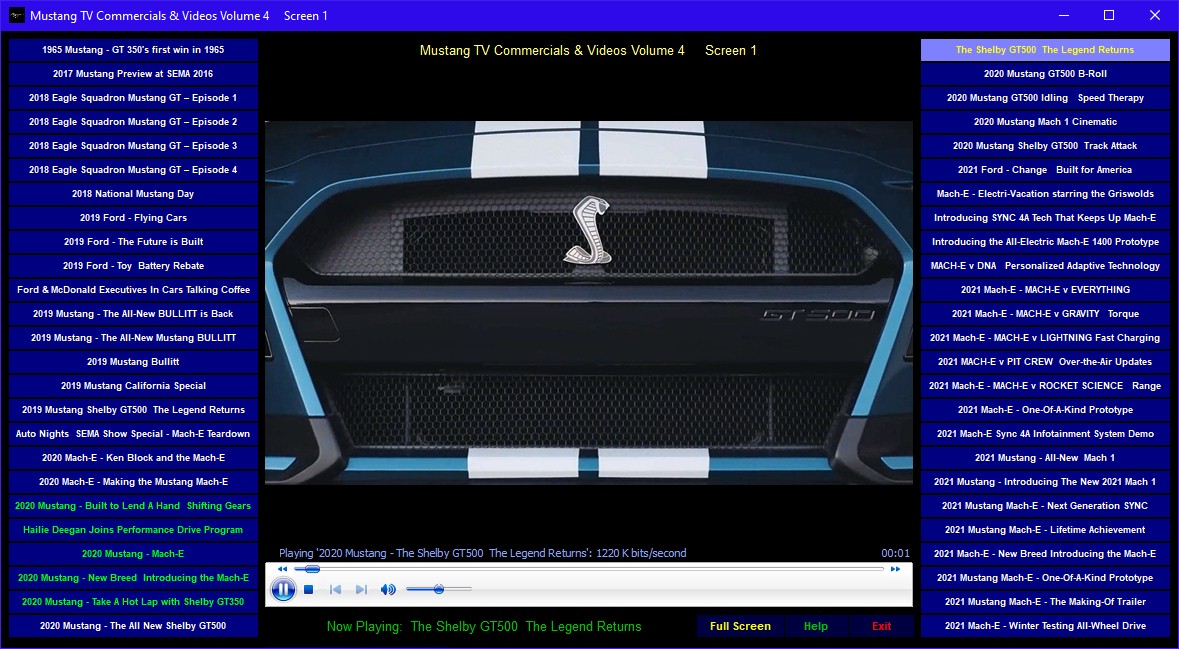
Task: Play 'Hailie Deegan Joins Performance Drive Program'
Action: click(x=133, y=530)
